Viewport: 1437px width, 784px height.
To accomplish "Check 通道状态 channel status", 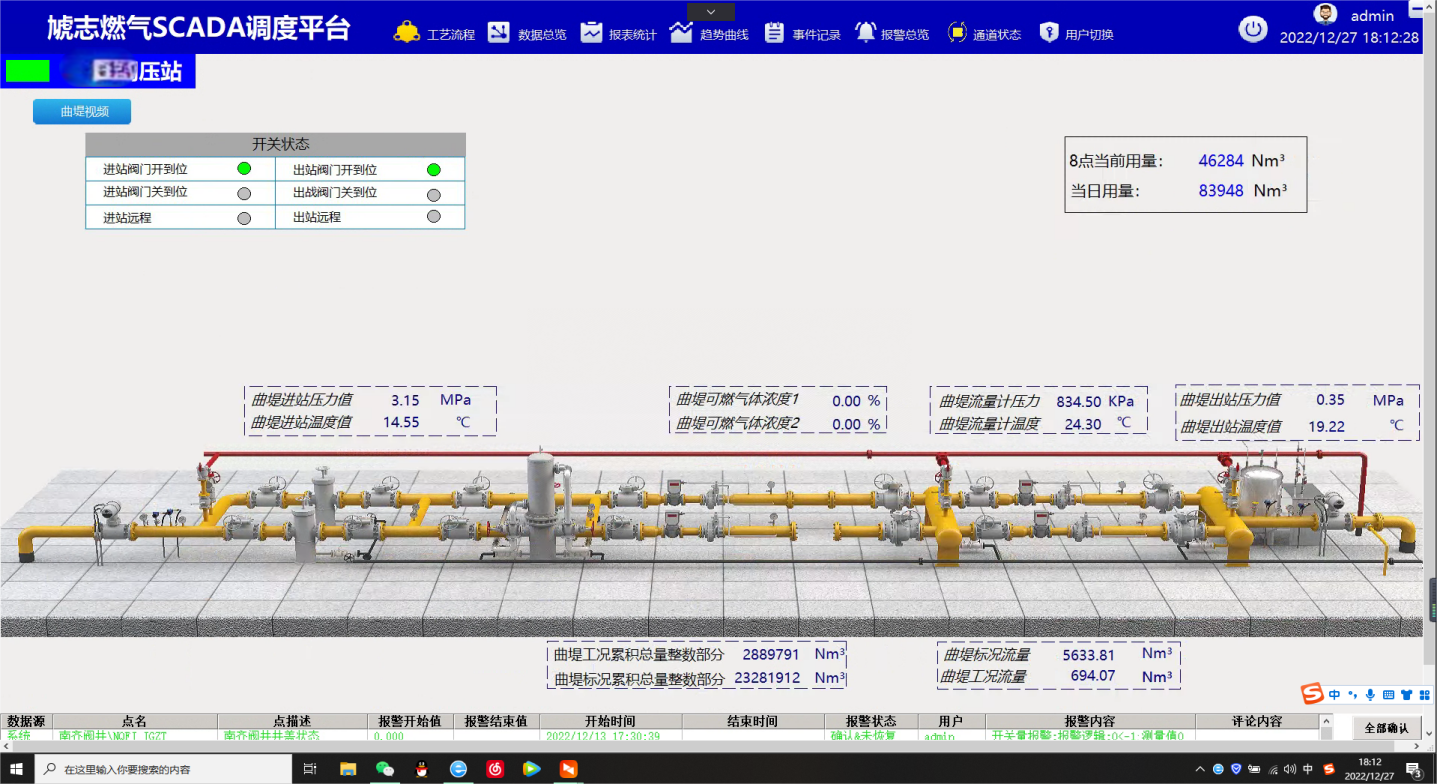I will pos(984,33).
